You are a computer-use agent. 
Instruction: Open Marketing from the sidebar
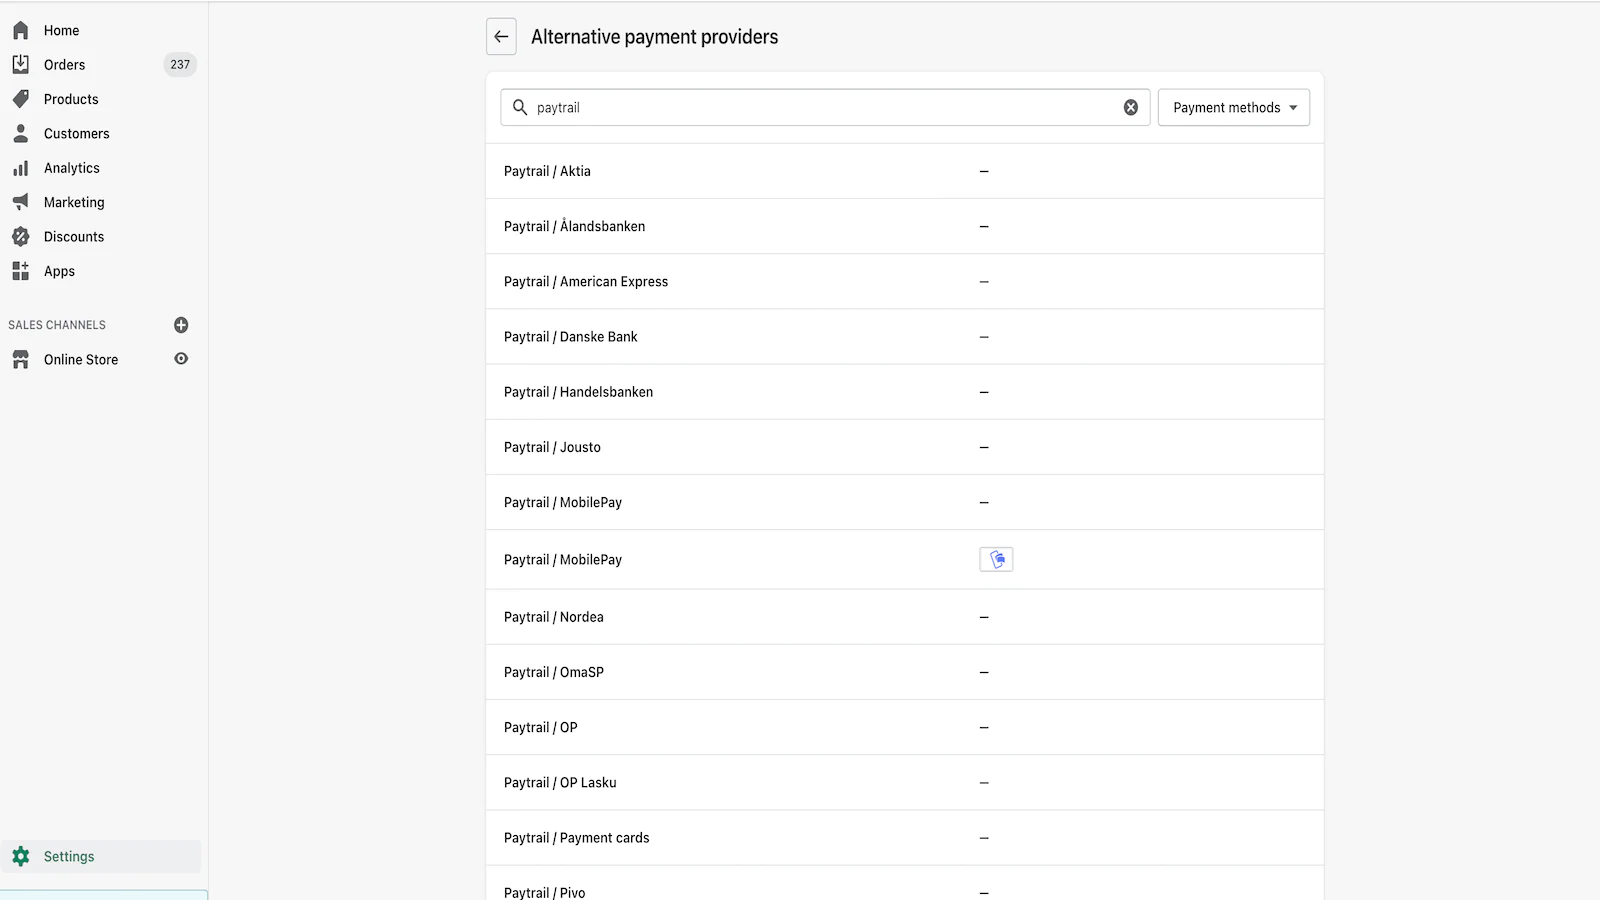pos(74,202)
